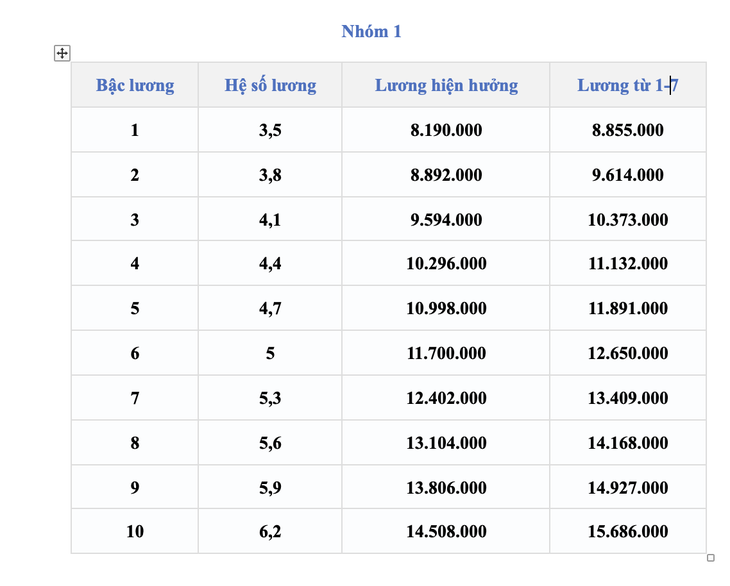Viewport: 730px width, 586px height.
Task: Click the cell containing 9.594.000
Action: 446,220
